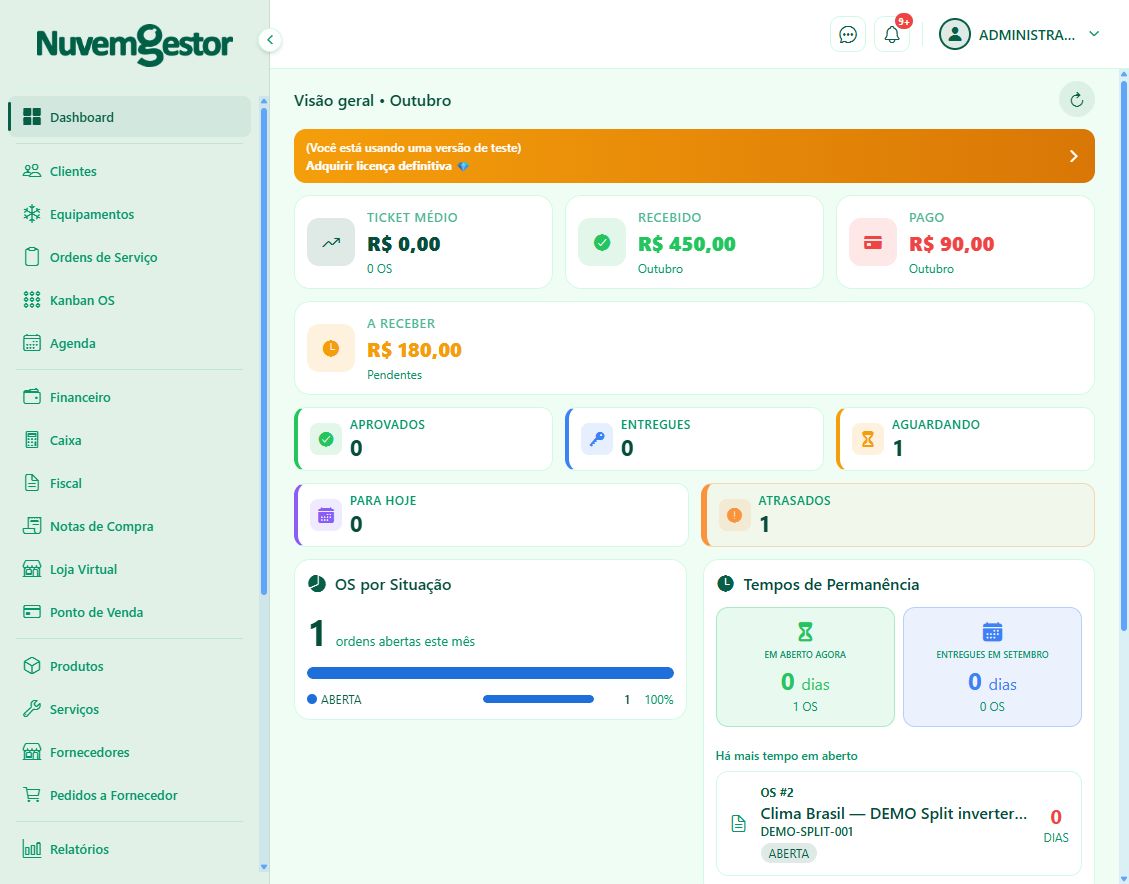This screenshot has height=884, width=1129.
Task: Click the Atrasados warning icon
Action: pos(734,515)
